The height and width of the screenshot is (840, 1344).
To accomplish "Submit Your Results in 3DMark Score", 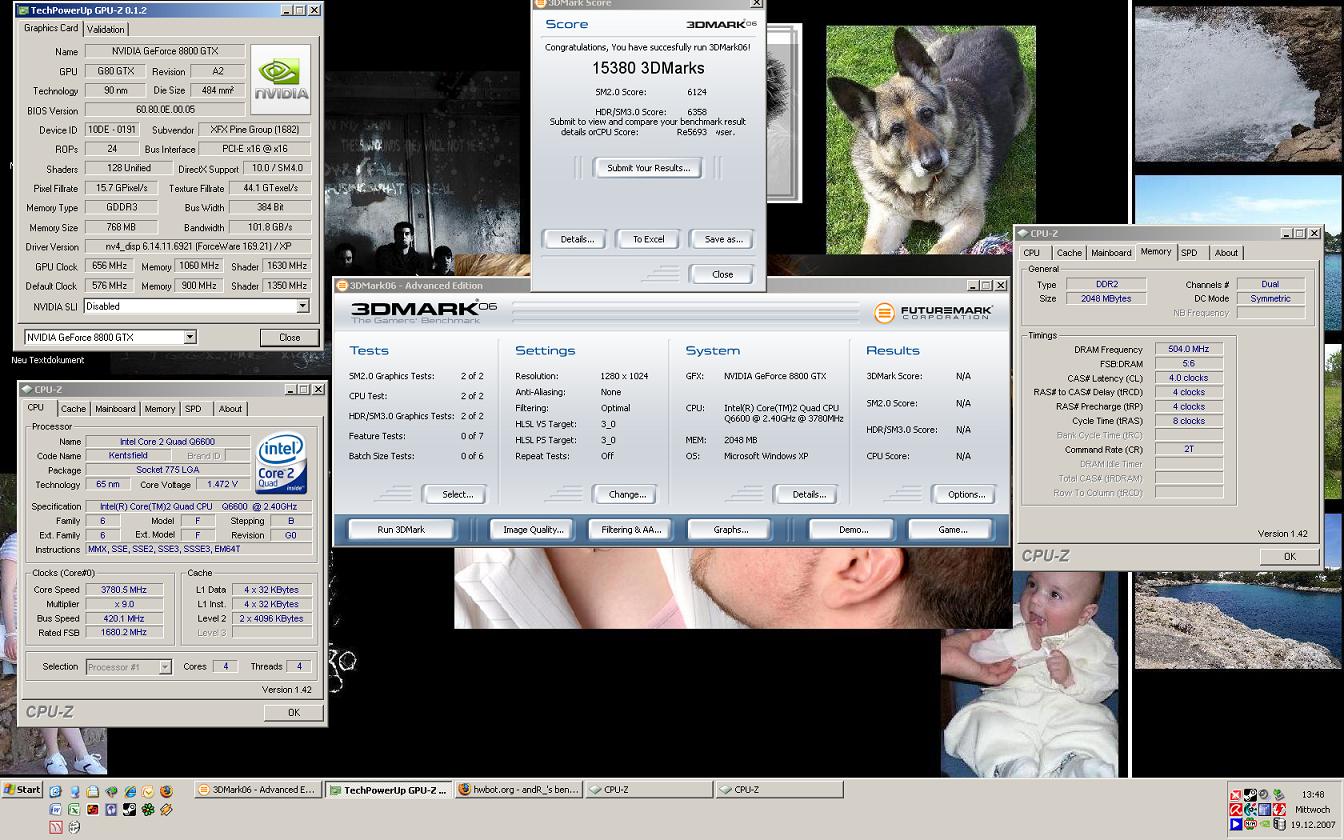I will (648, 168).
